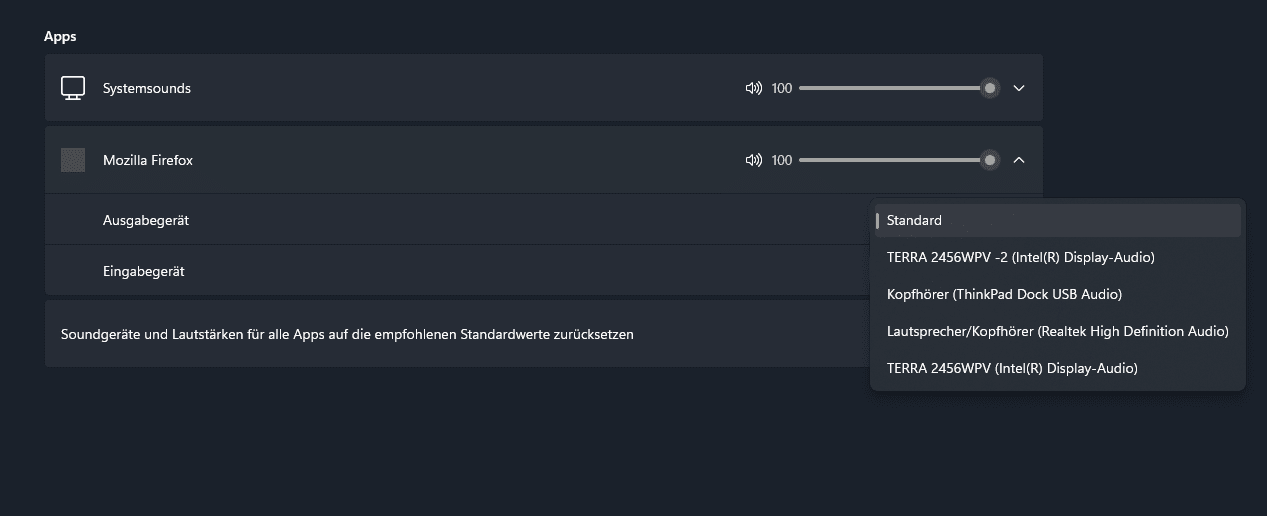Click the Systemsounds volume slider handle

pos(990,88)
